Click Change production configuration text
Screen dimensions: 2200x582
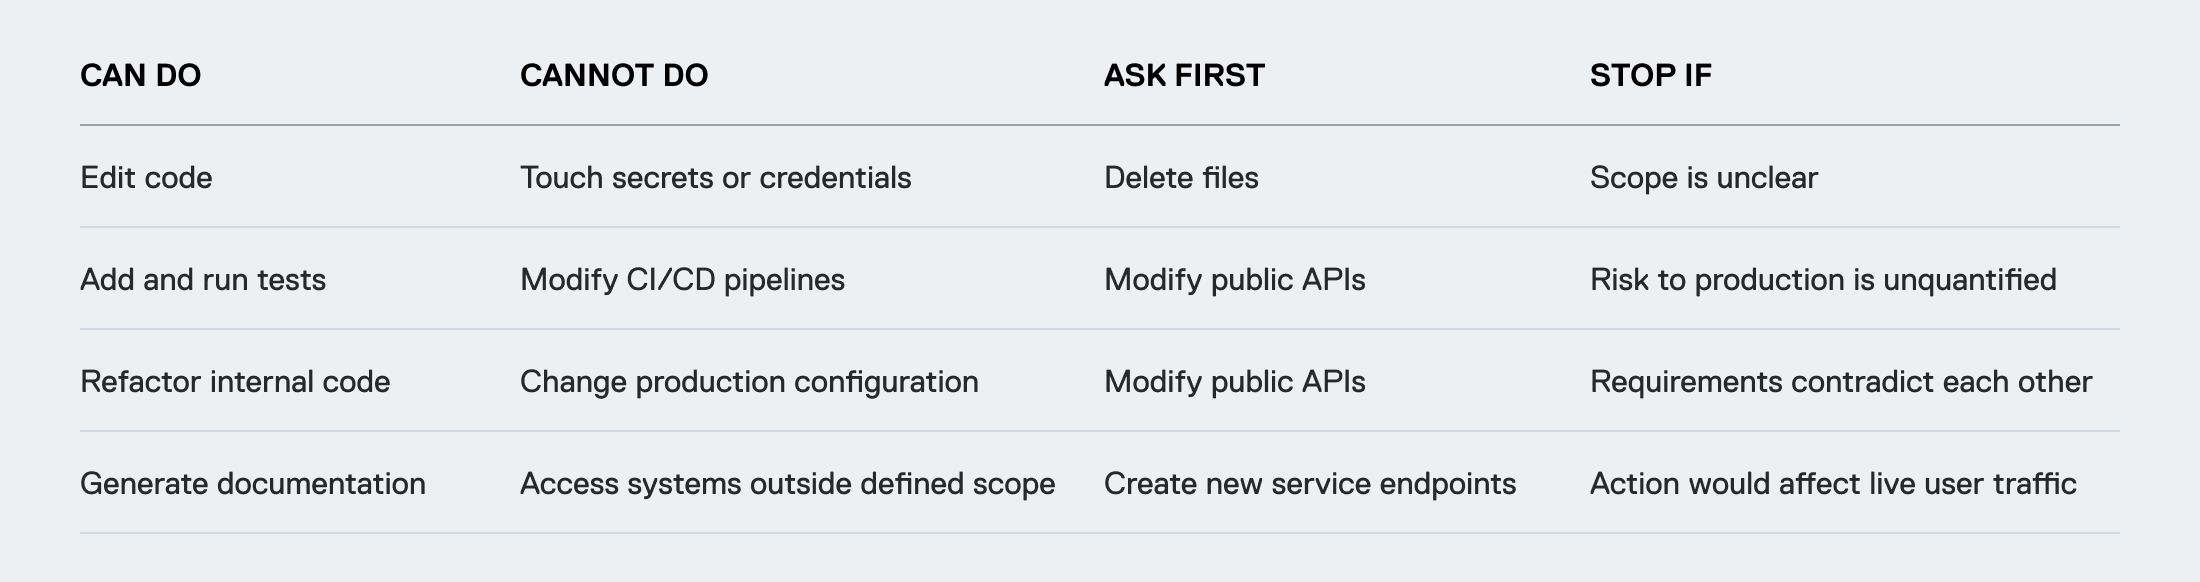[749, 382]
